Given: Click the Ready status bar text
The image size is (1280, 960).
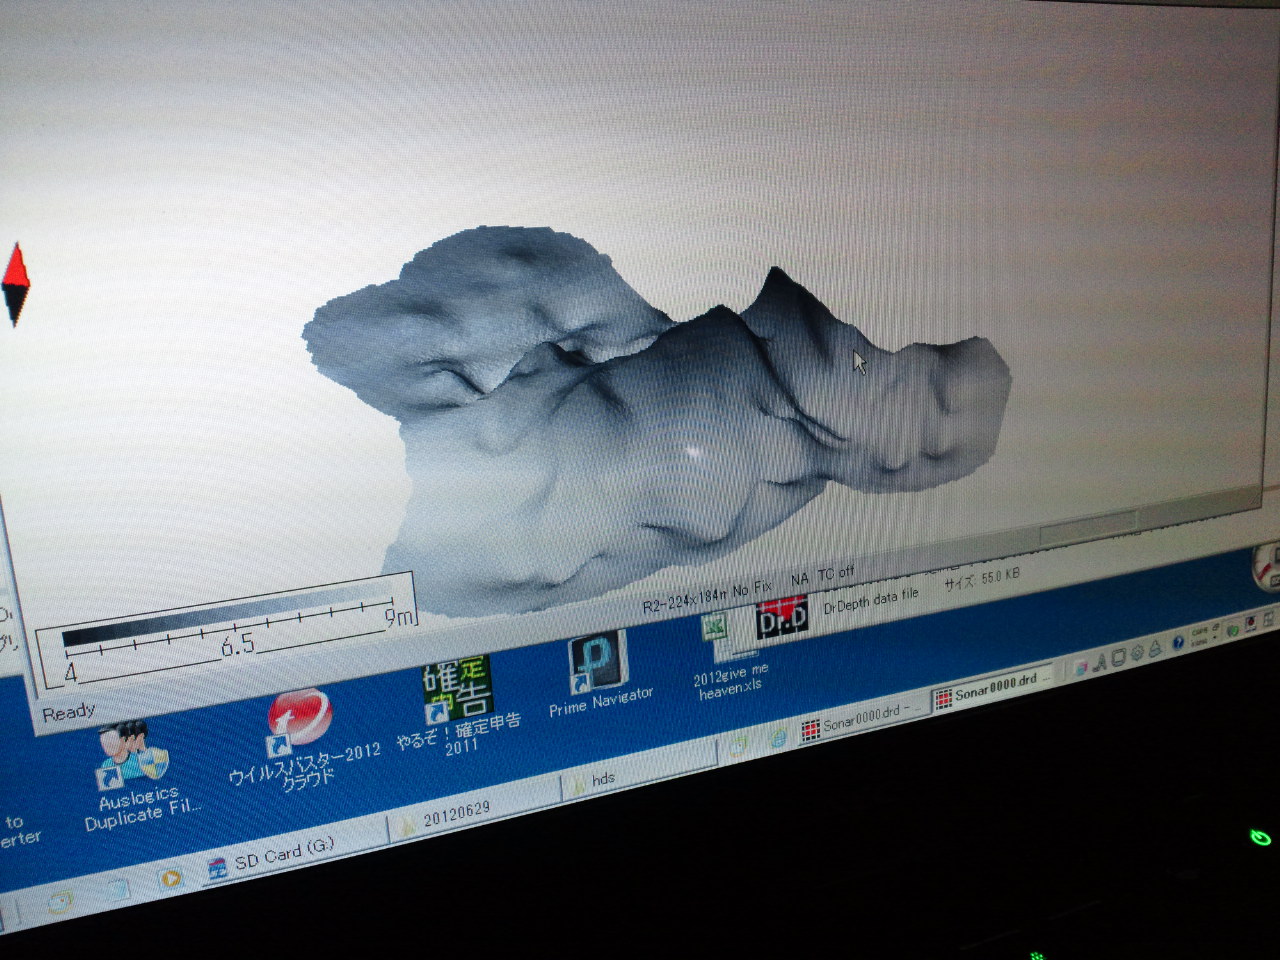Looking at the screenshot, I should click(68, 713).
